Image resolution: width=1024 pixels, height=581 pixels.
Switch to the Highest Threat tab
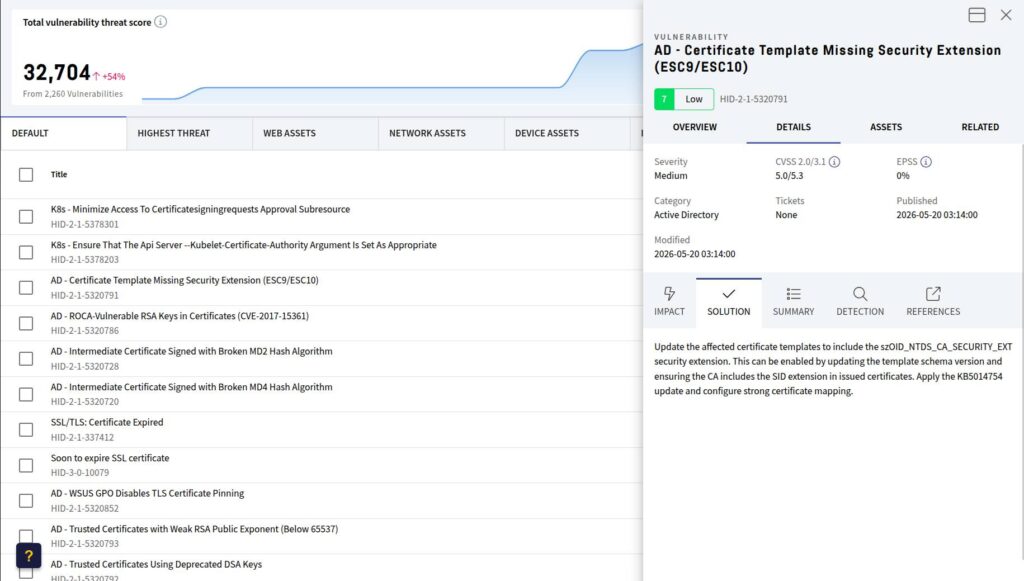[189, 133]
